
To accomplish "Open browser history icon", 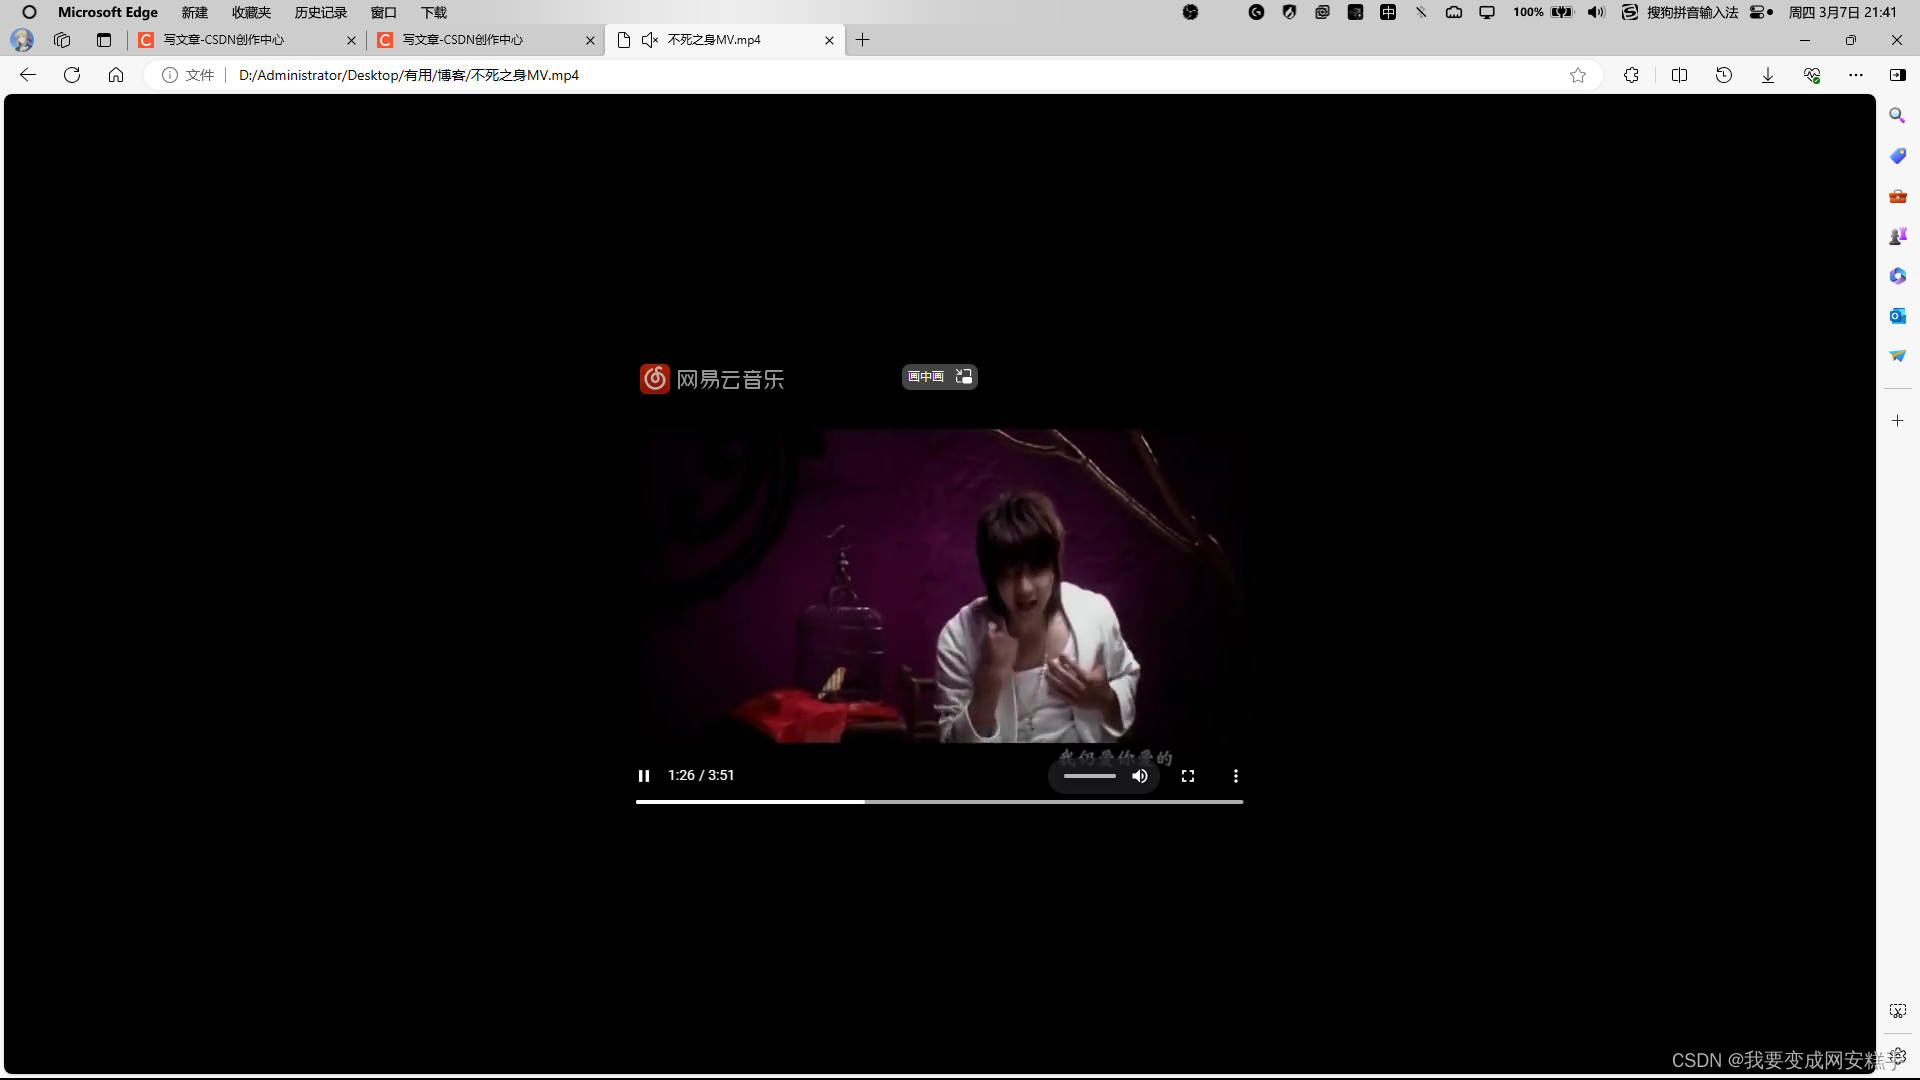I will [x=1724, y=75].
